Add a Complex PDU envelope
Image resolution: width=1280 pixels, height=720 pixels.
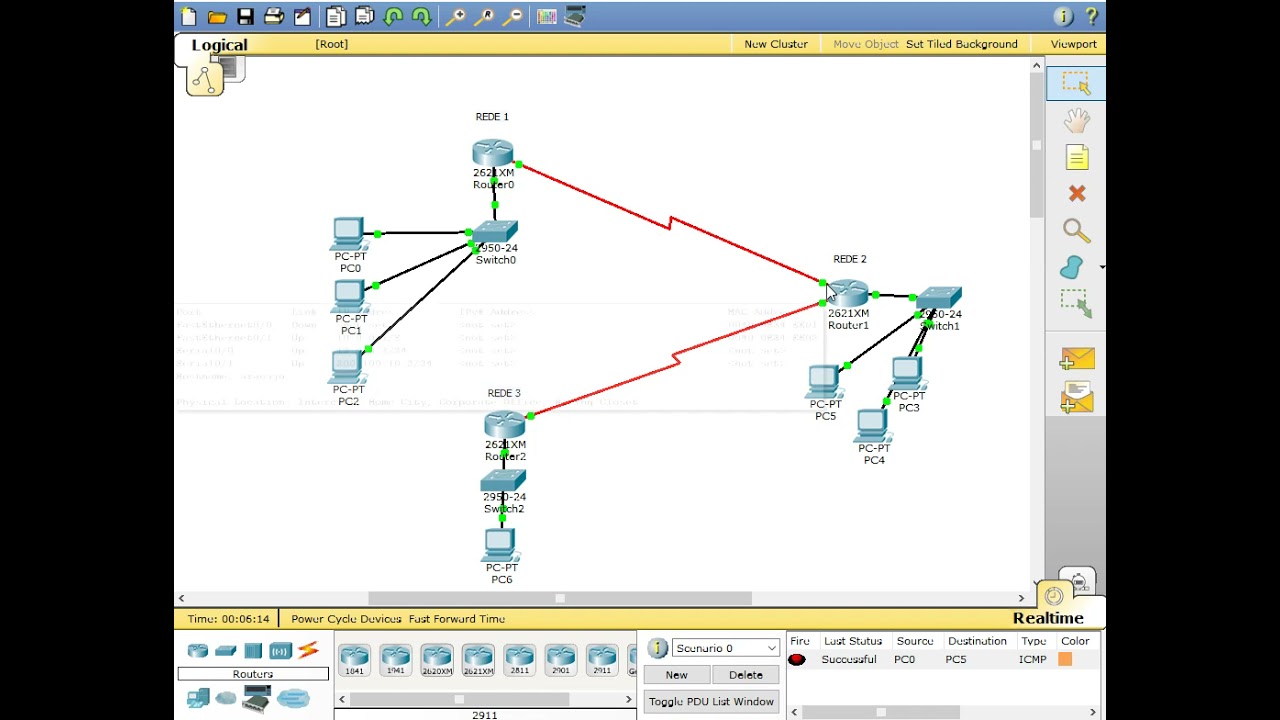(1076, 397)
